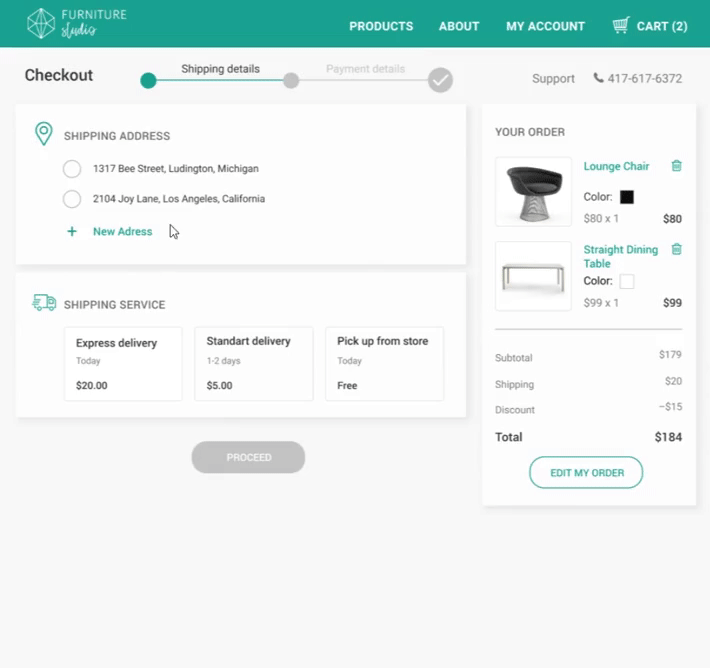Viewport: 710px width, 668px height.
Task: Click the plus icon for new address
Action: (x=72, y=232)
